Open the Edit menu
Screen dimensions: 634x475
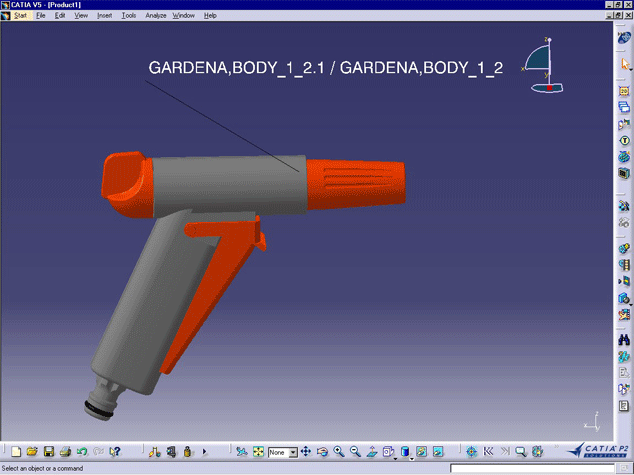(60, 15)
